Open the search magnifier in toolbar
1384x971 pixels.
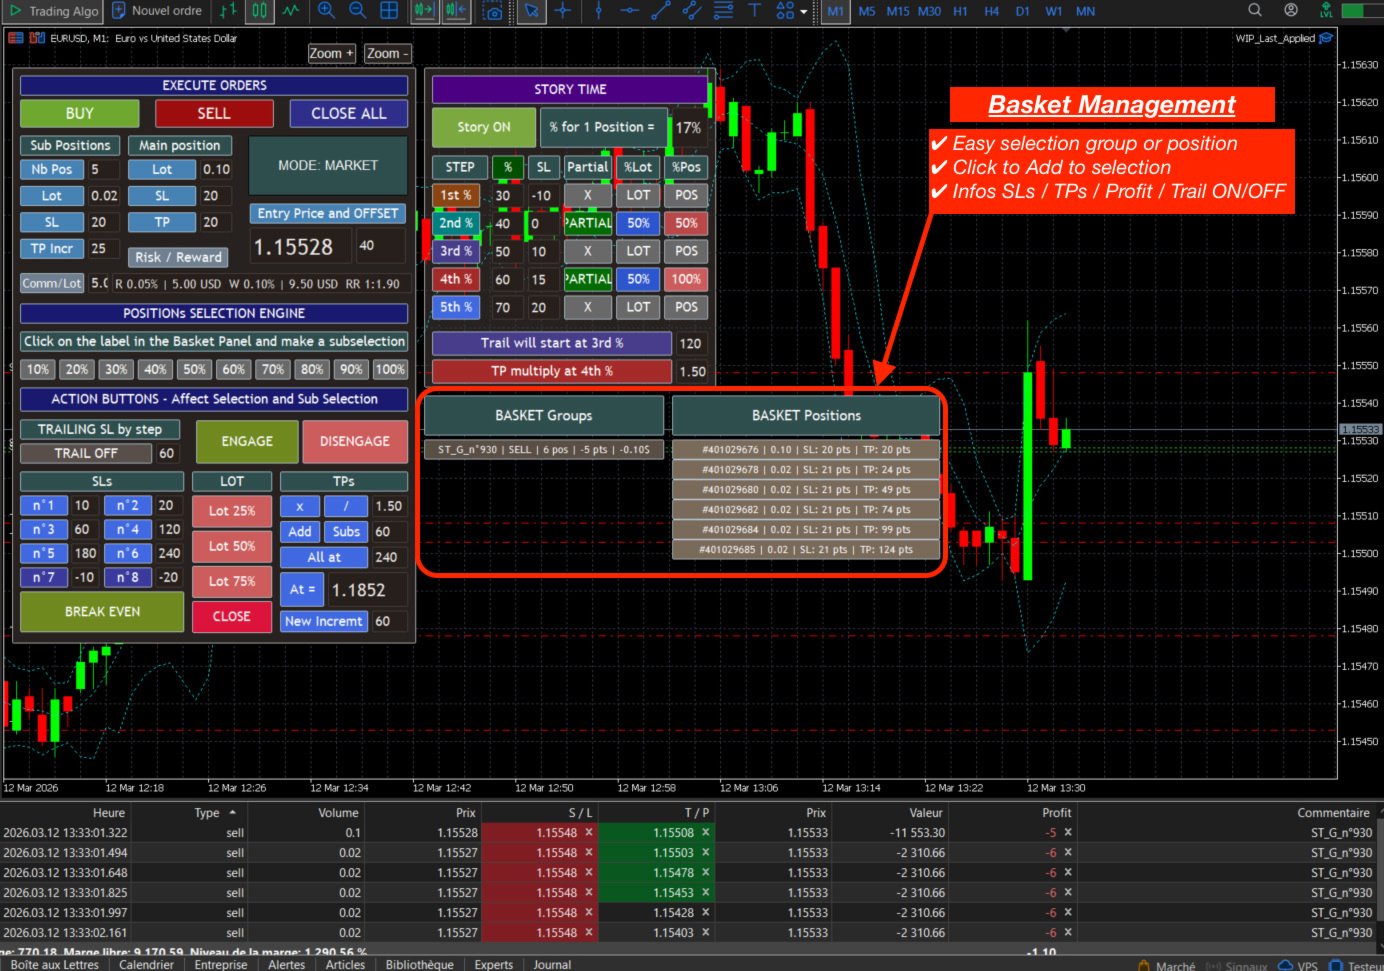(1255, 10)
